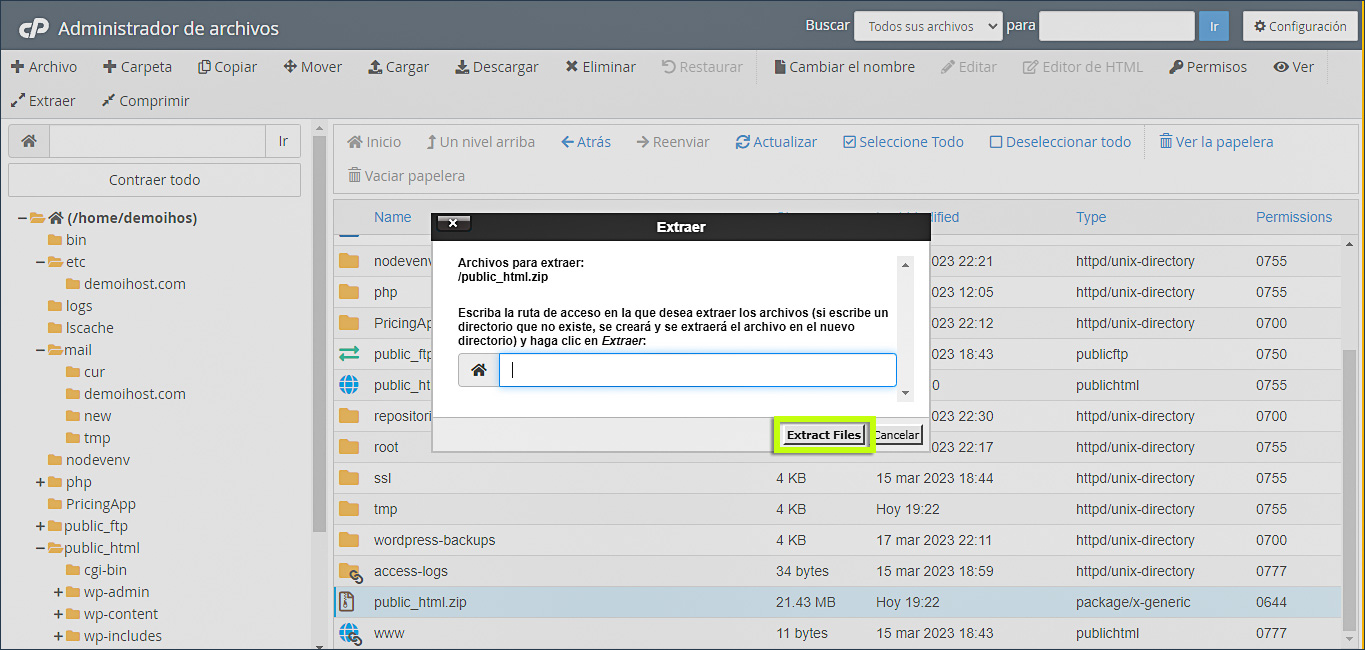The height and width of the screenshot is (650, 1365).
Task: Expand the wp-content tree folder
Action: pyautogui.click(x=58, y=614)
